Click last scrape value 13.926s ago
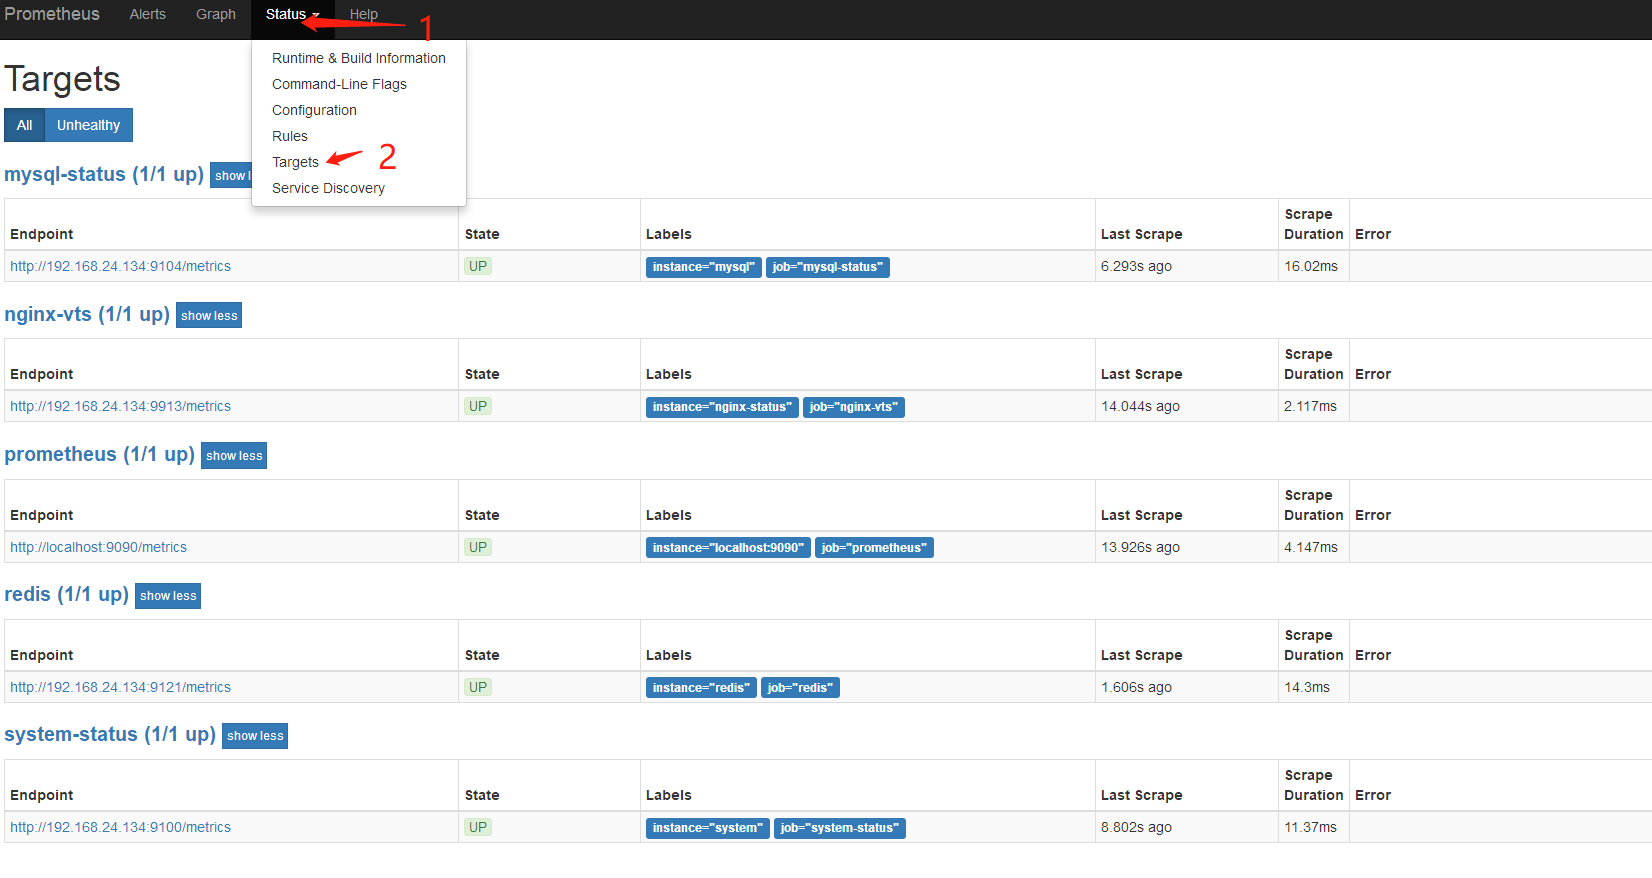This screenshot has height=878, width=1652. [1140, 547]
